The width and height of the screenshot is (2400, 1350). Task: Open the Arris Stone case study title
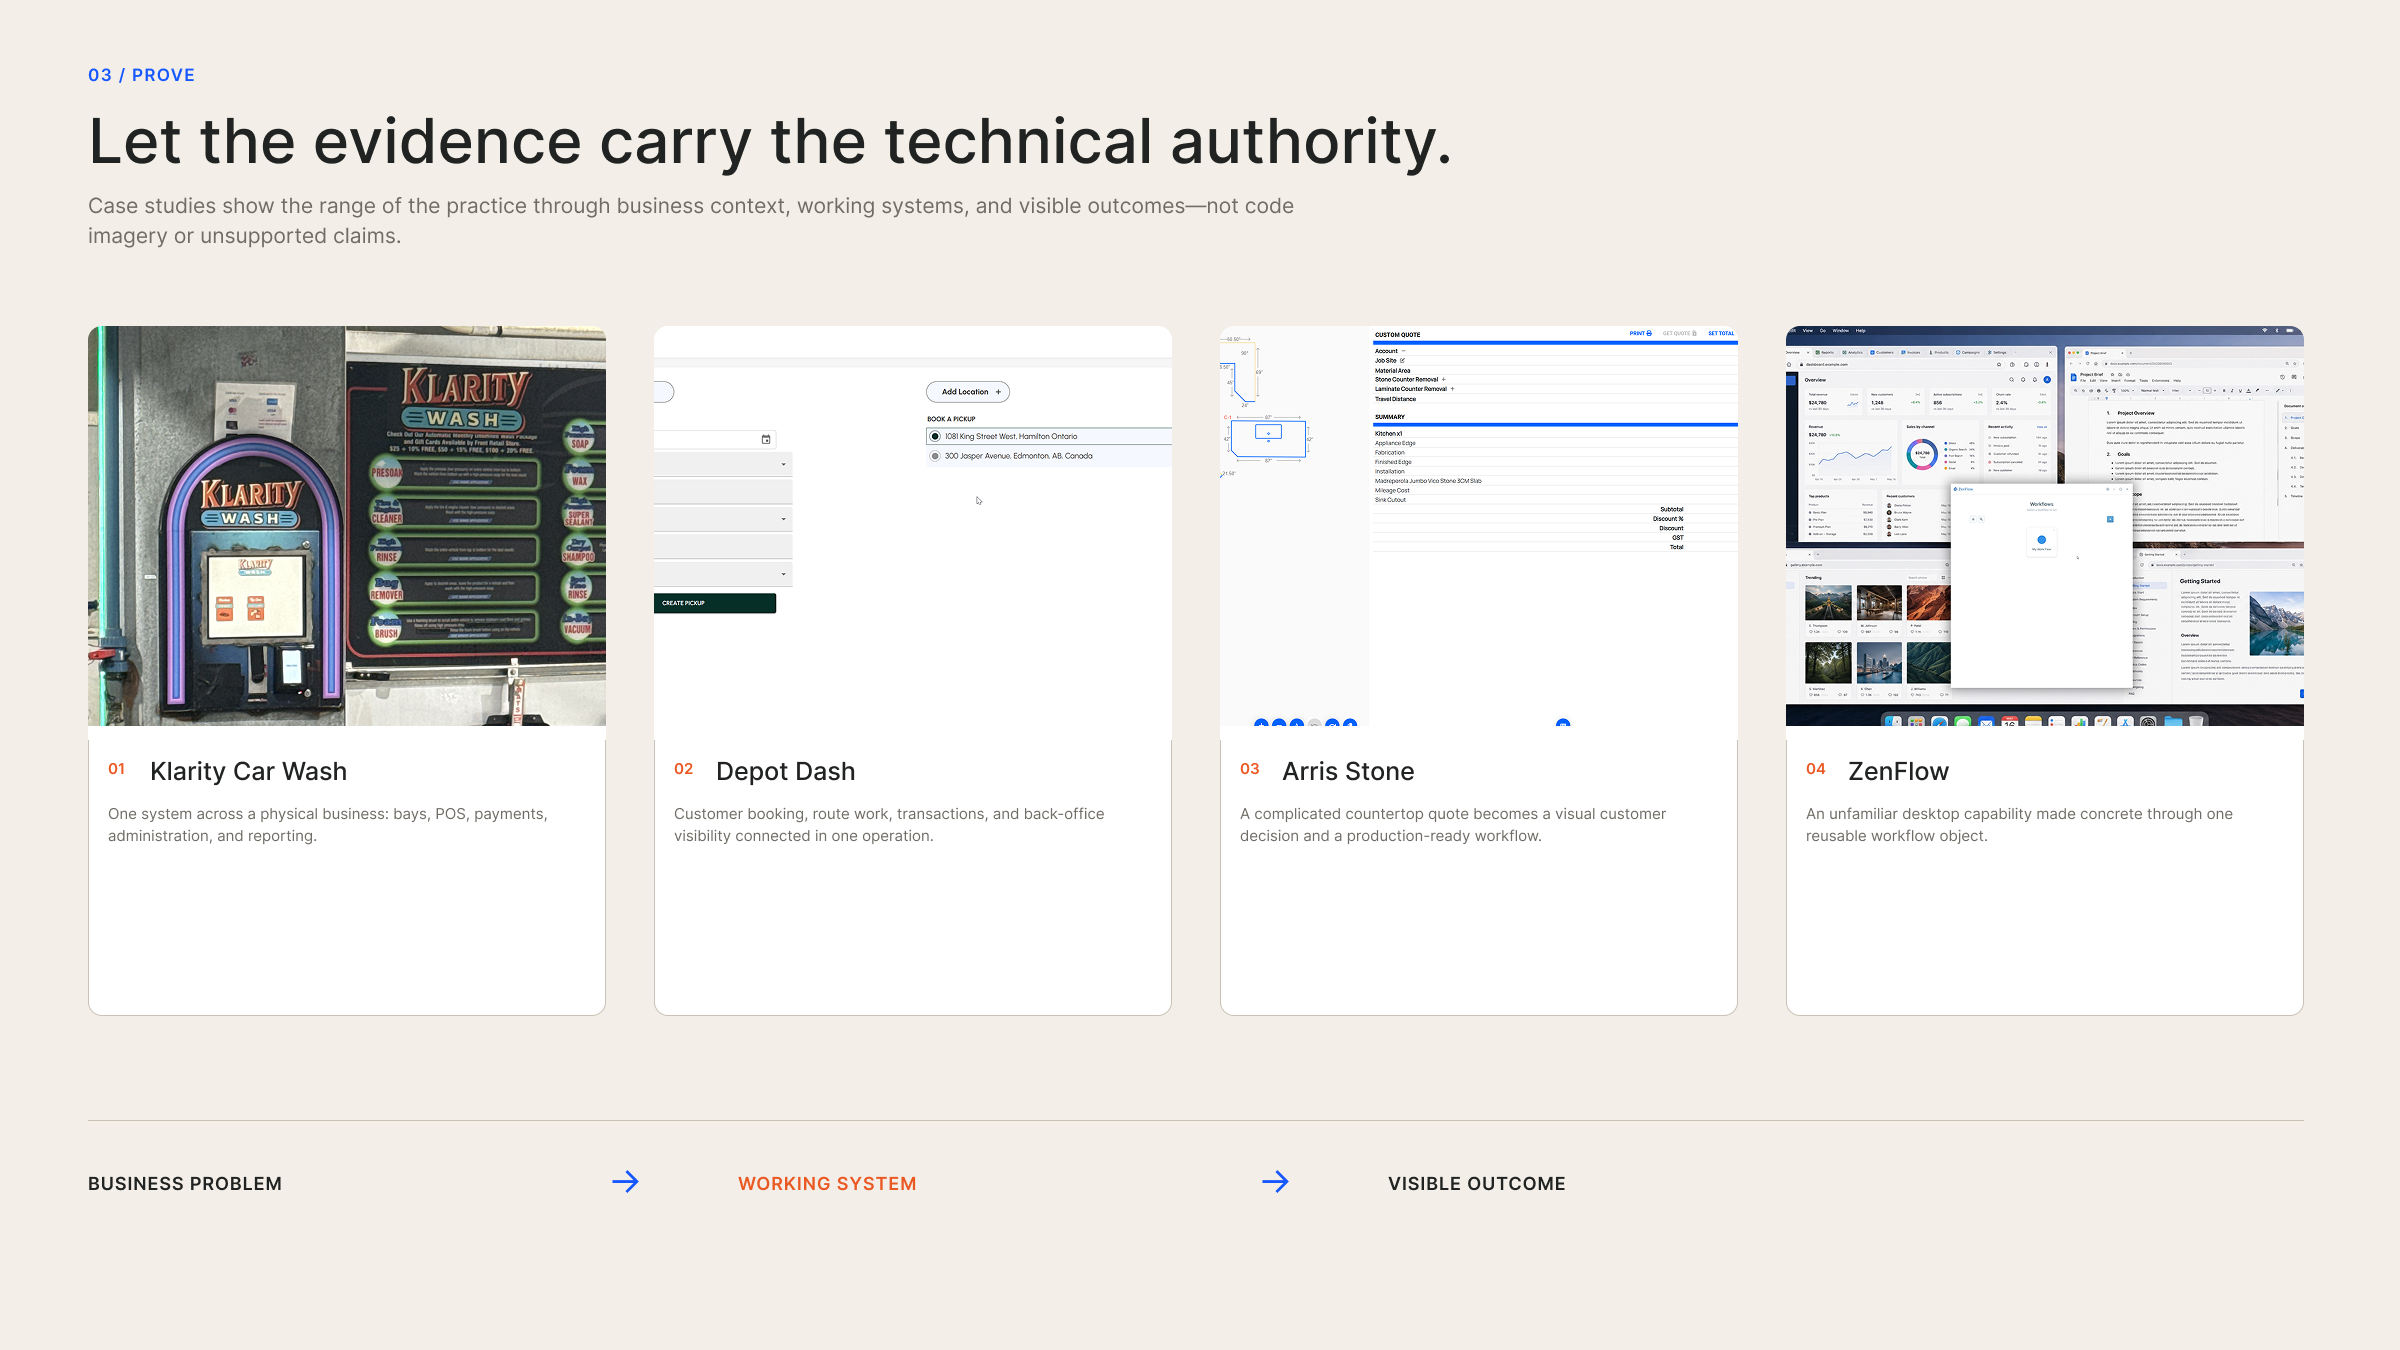(1348, 771)
